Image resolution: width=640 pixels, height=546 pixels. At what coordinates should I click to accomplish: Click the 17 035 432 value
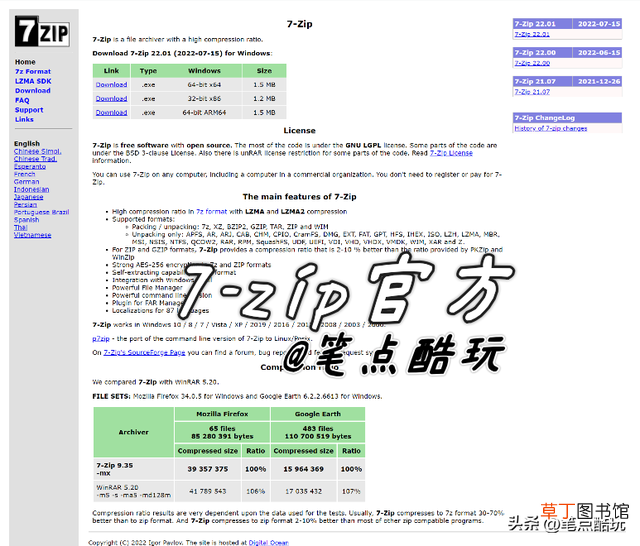[304, 491]
